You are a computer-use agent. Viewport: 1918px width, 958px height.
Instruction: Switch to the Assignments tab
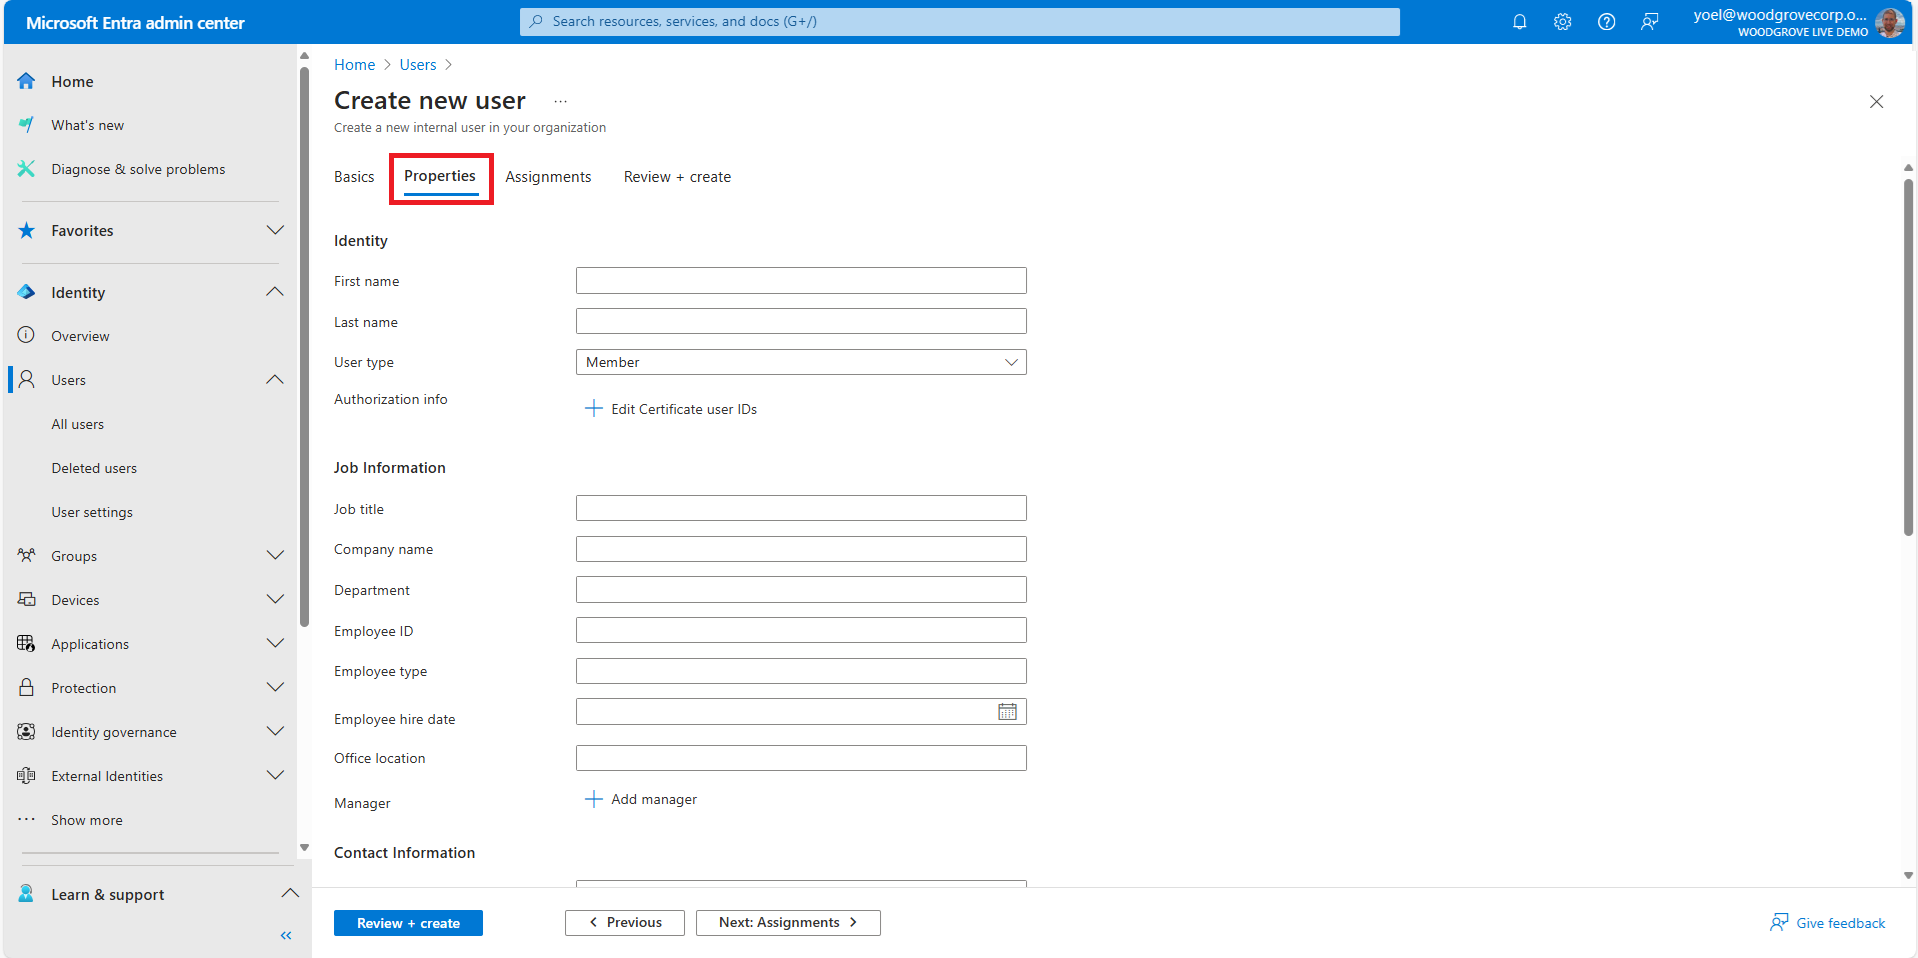coord(547,177)
